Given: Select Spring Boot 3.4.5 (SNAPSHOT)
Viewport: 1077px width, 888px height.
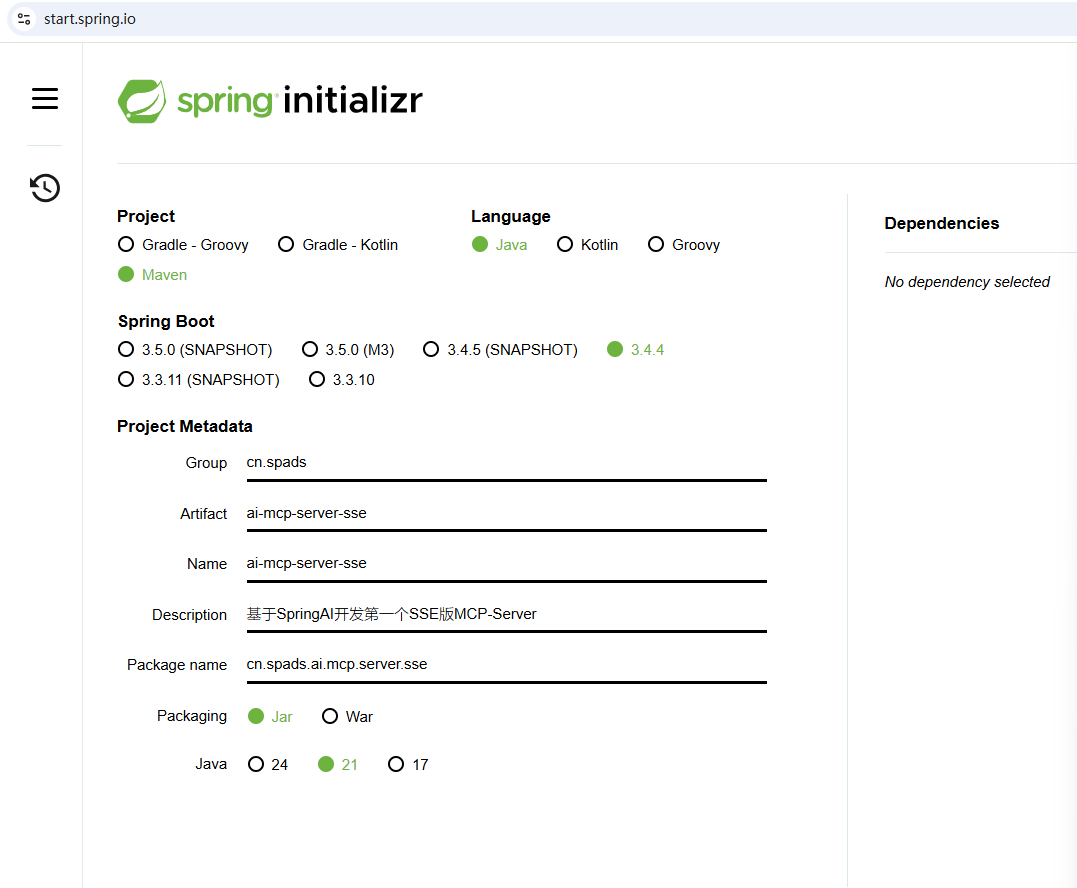Looking at the screenshot, I should point(500,350).
